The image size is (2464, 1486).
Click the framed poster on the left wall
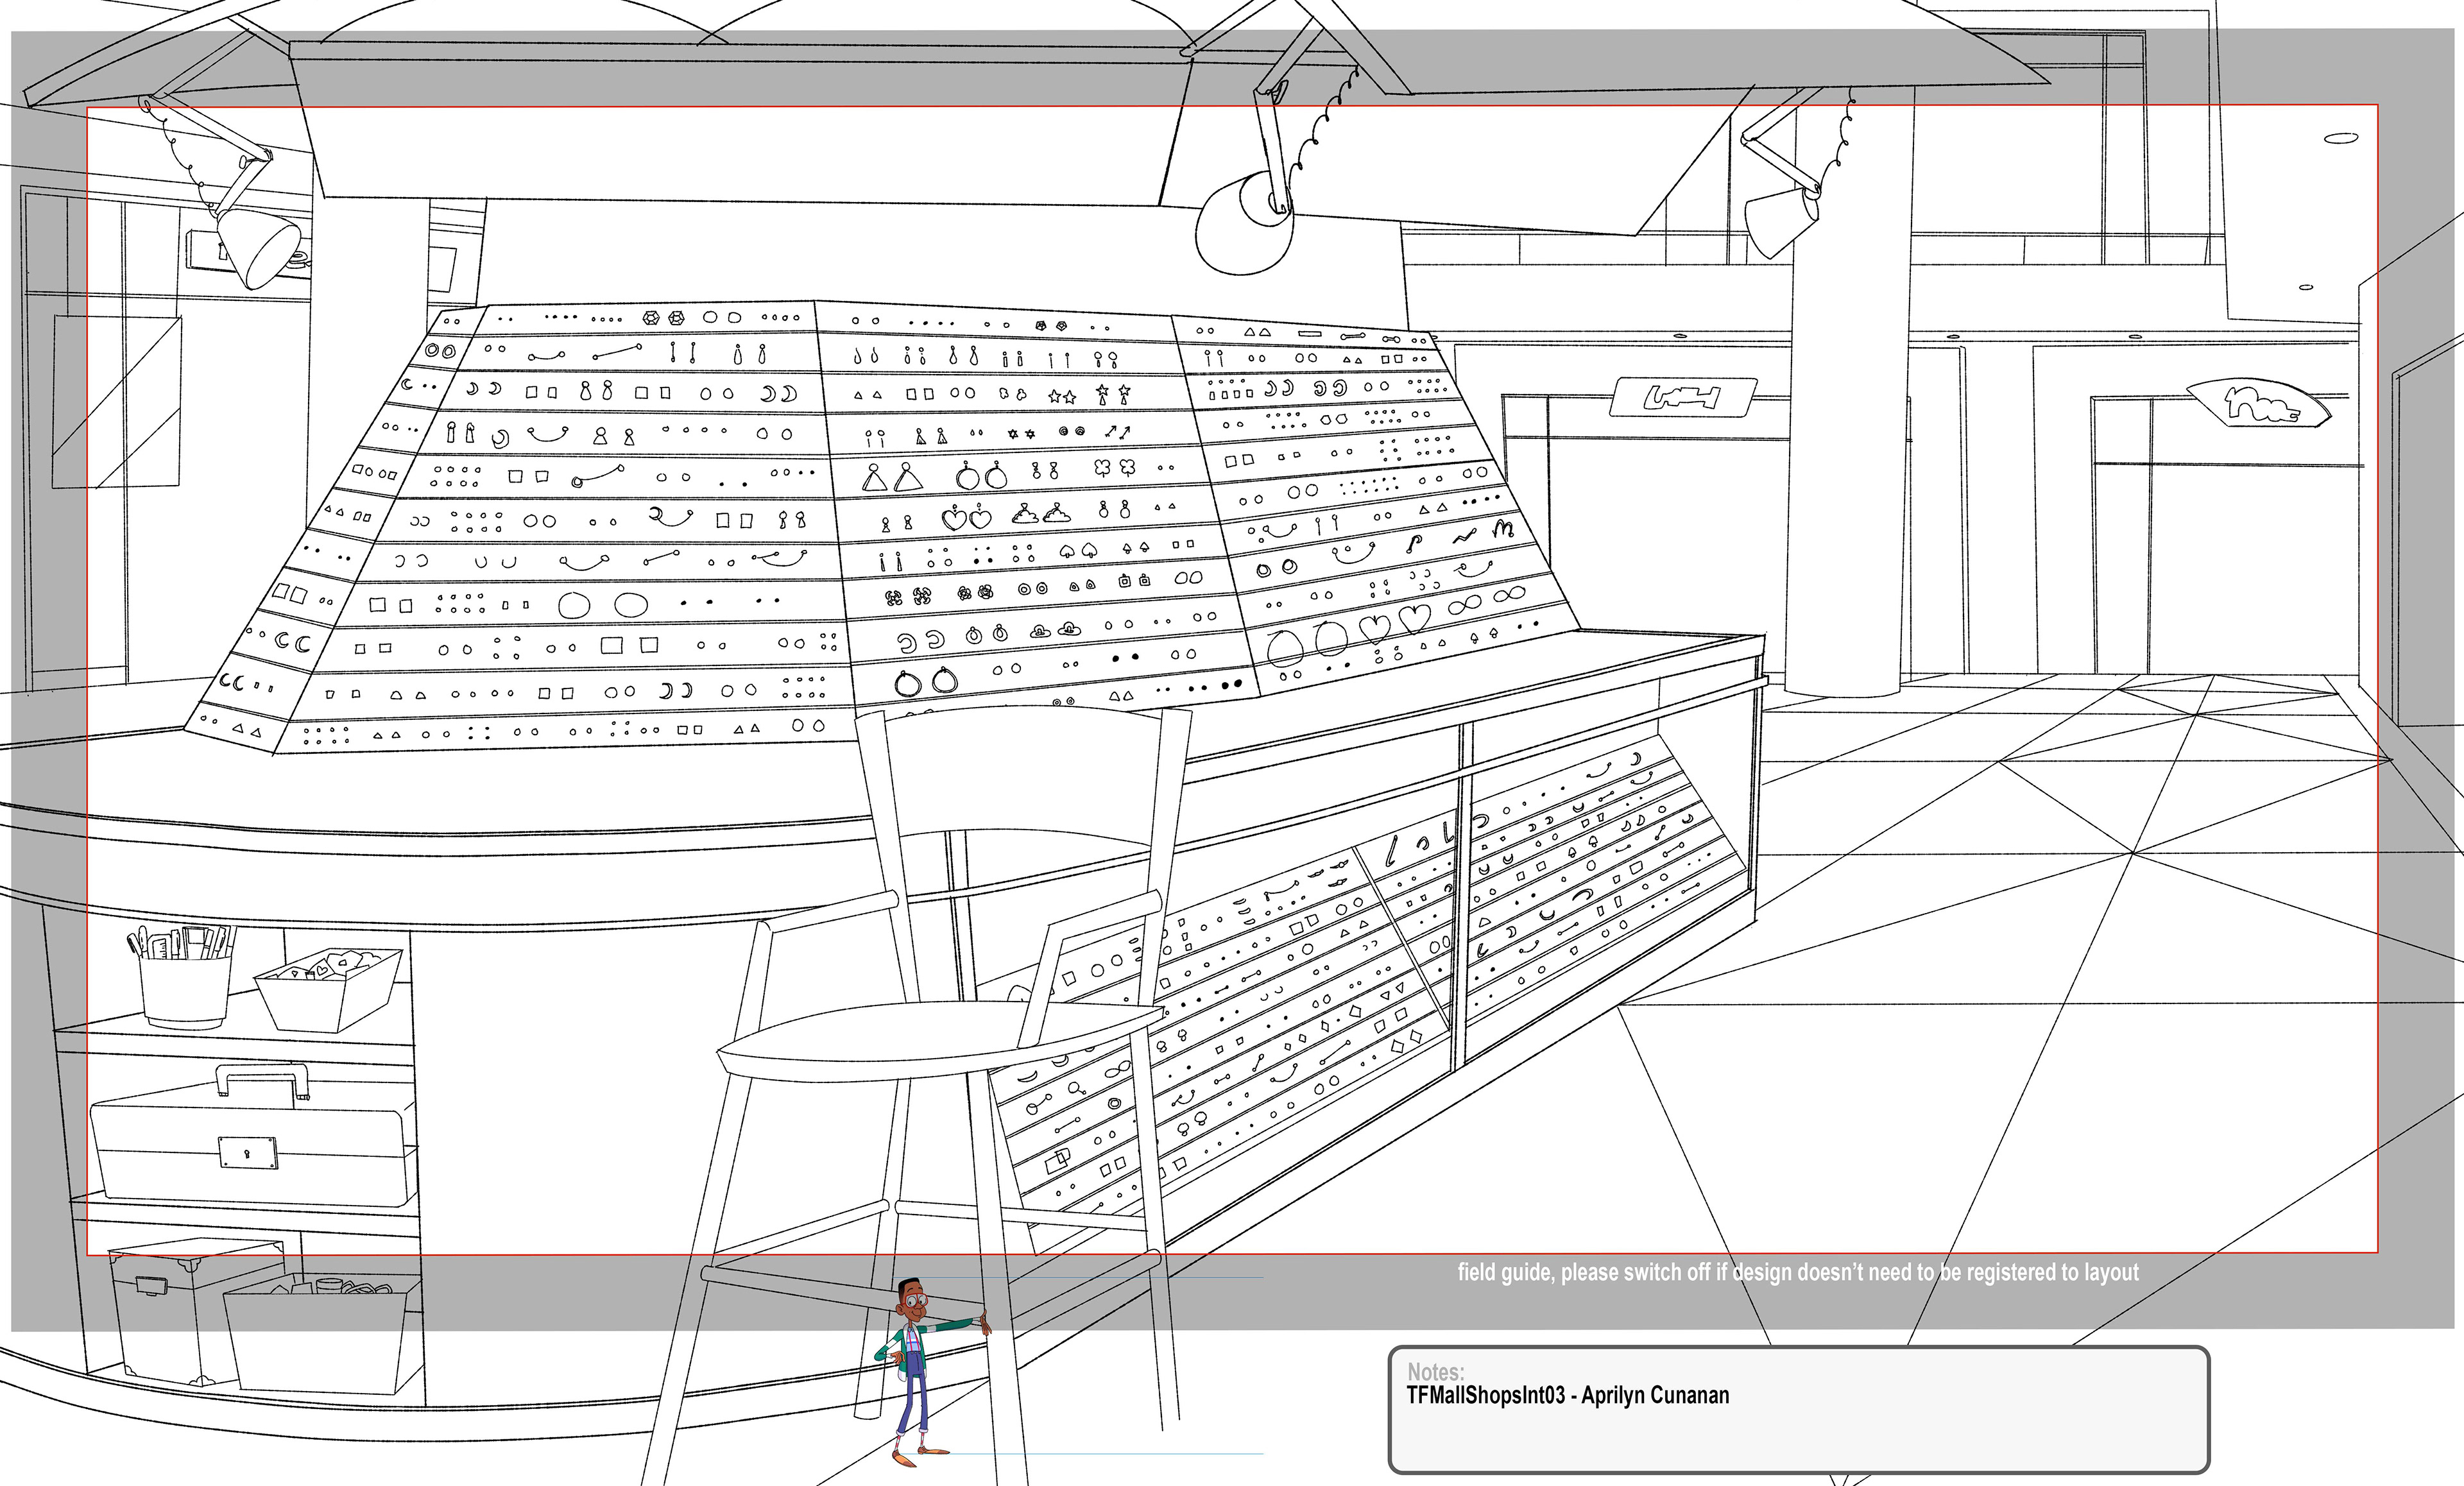[117, 402]
